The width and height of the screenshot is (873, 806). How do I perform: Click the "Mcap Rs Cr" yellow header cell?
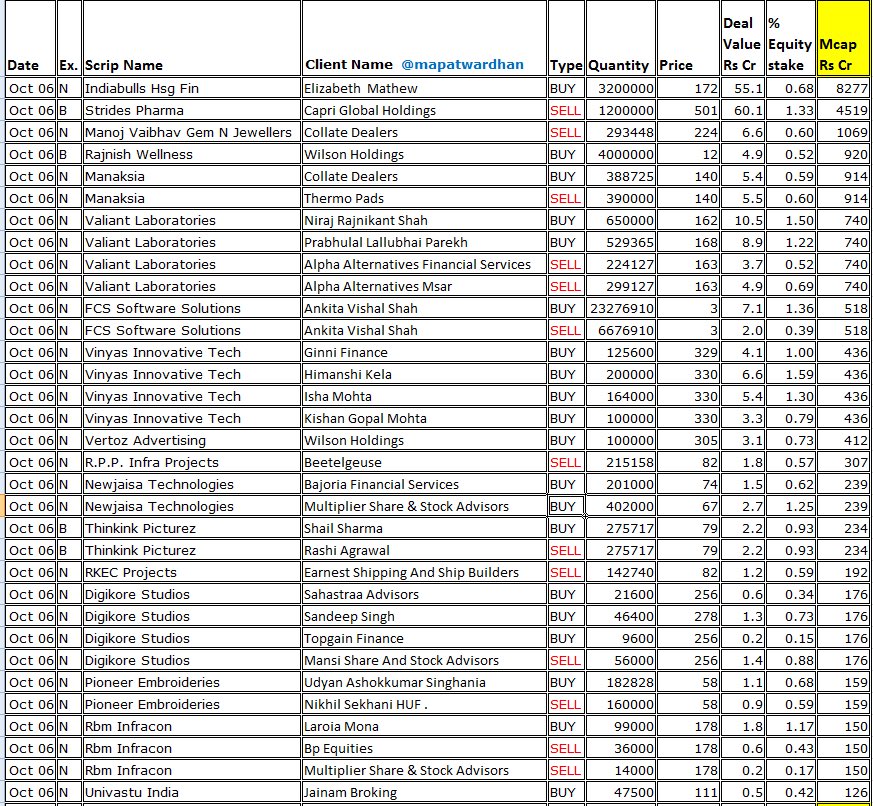tap(843, 38)
